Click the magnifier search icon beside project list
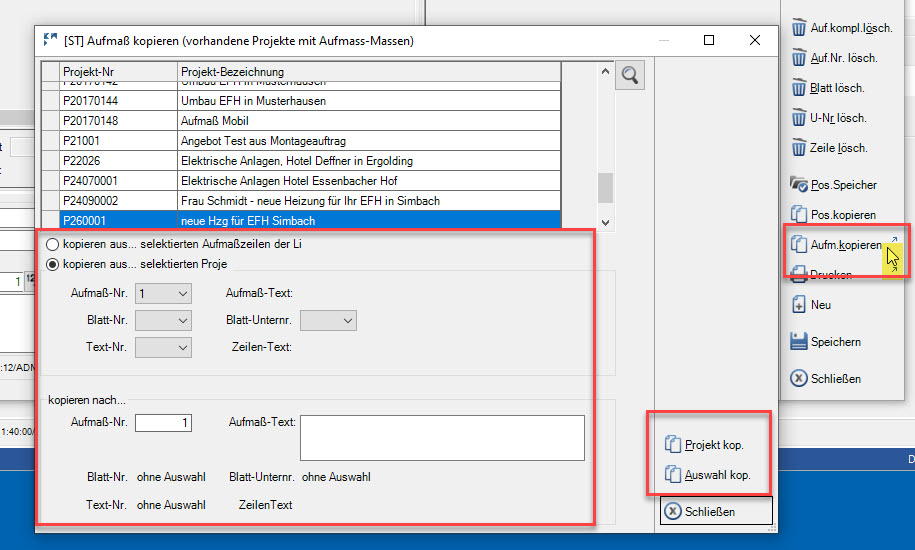915x550 pixels. pos(630,75)
